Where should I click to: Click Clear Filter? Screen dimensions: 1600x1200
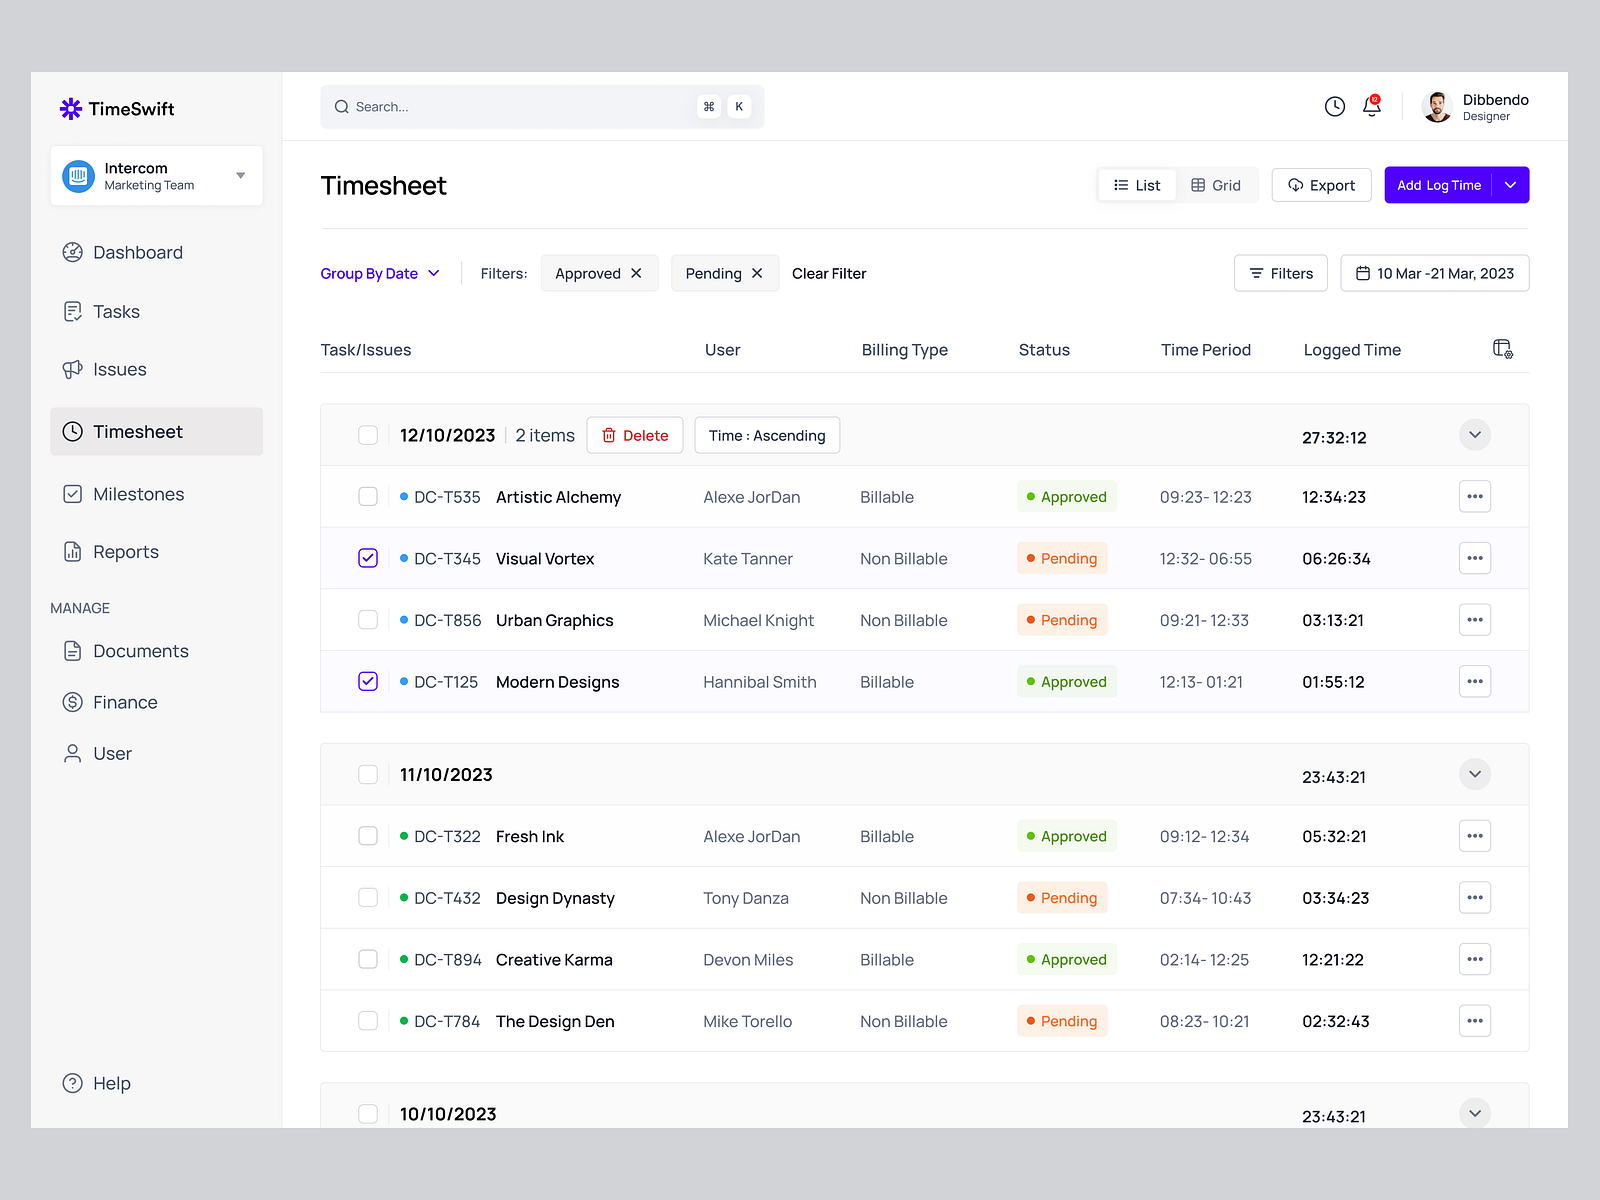[828, 273]
